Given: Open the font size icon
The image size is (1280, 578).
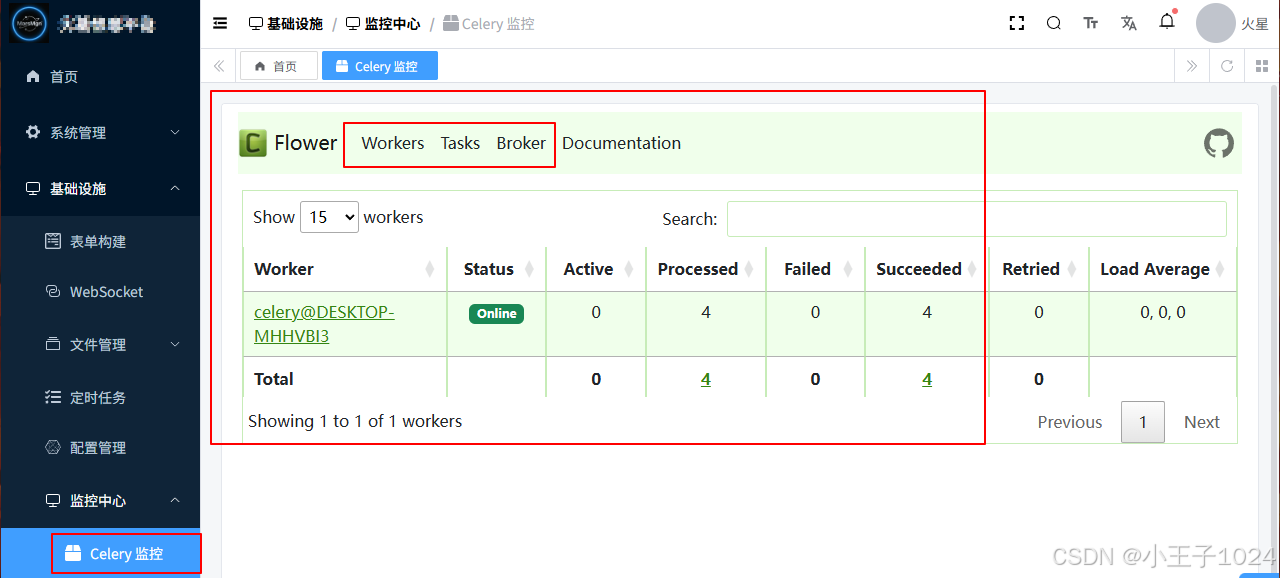Looking at the screenshot, I should point(1091,23).
